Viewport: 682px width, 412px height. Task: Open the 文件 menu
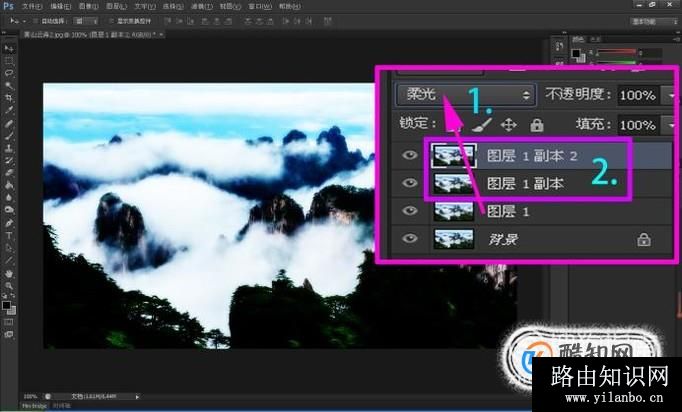(32, 7)
